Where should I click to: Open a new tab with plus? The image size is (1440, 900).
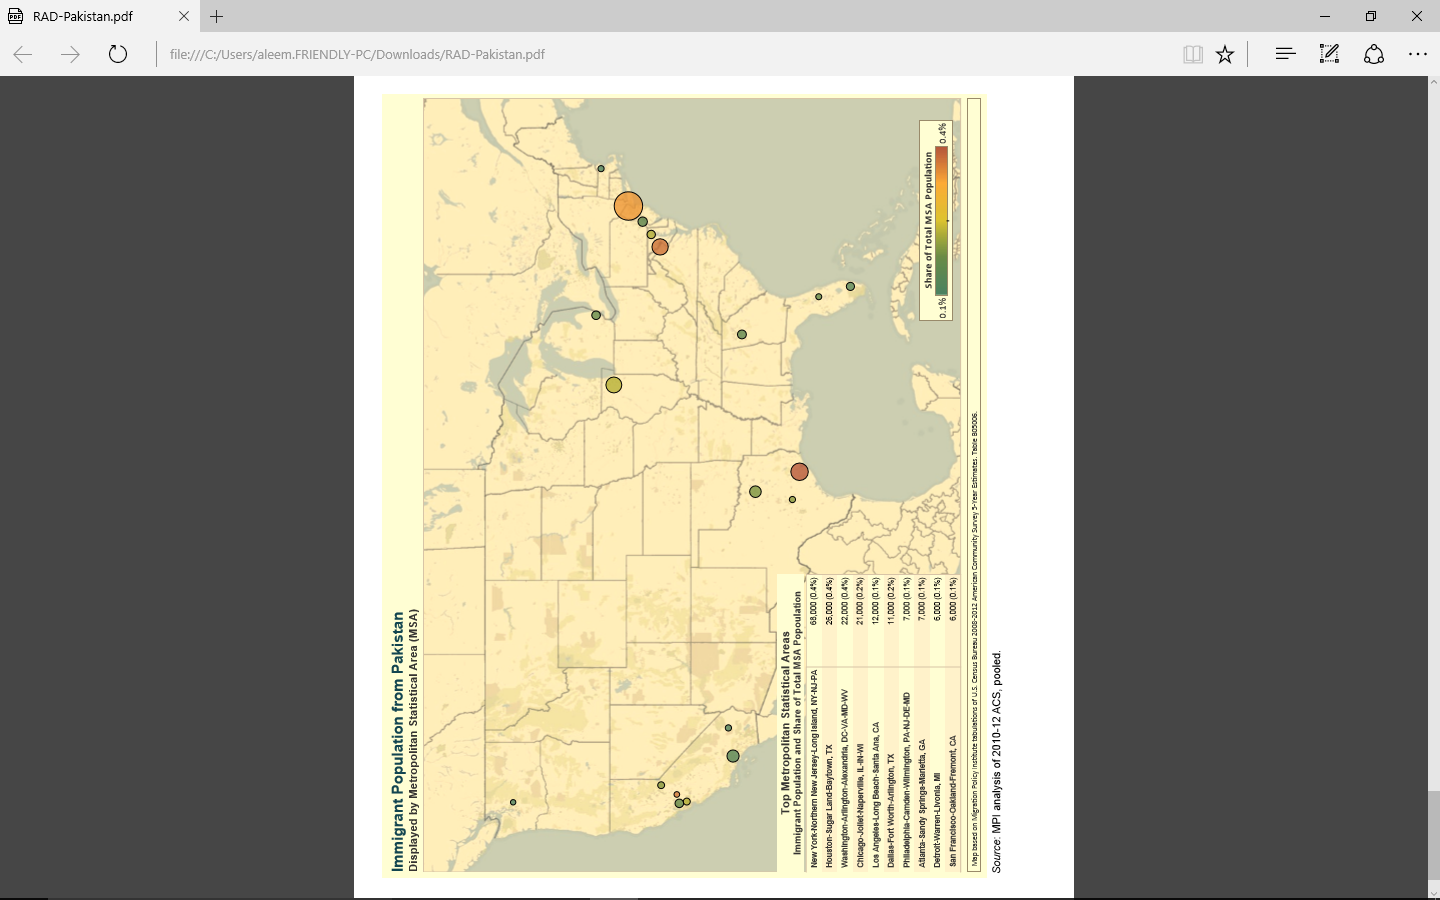217,16
